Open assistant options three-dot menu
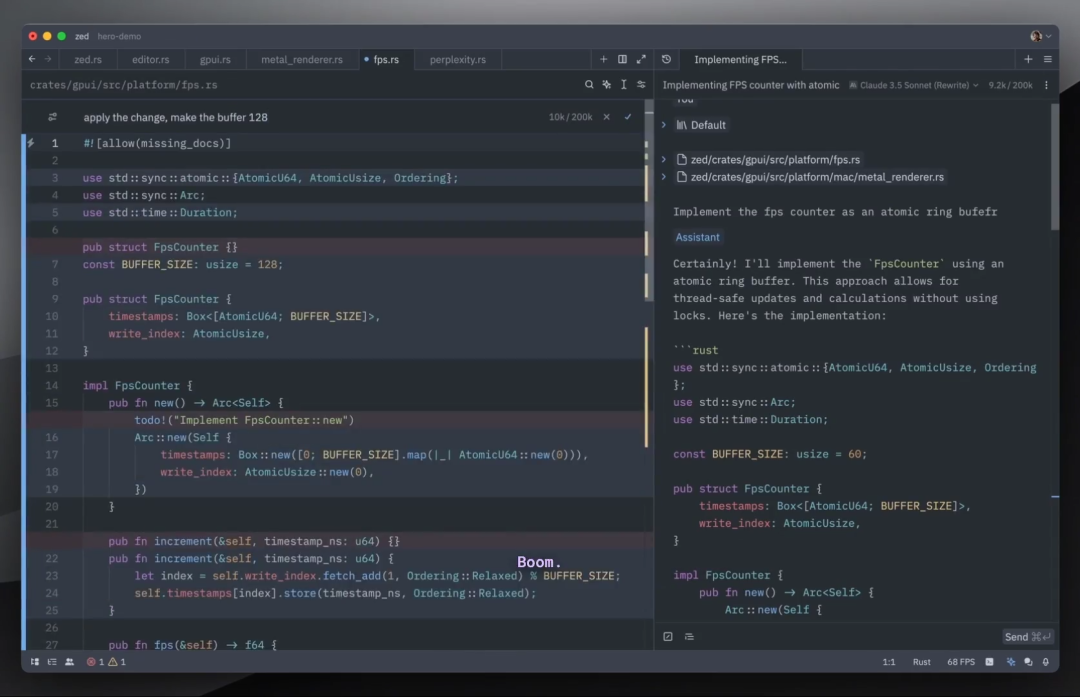The image size is (1080, 697). [x=1046, y=85]
